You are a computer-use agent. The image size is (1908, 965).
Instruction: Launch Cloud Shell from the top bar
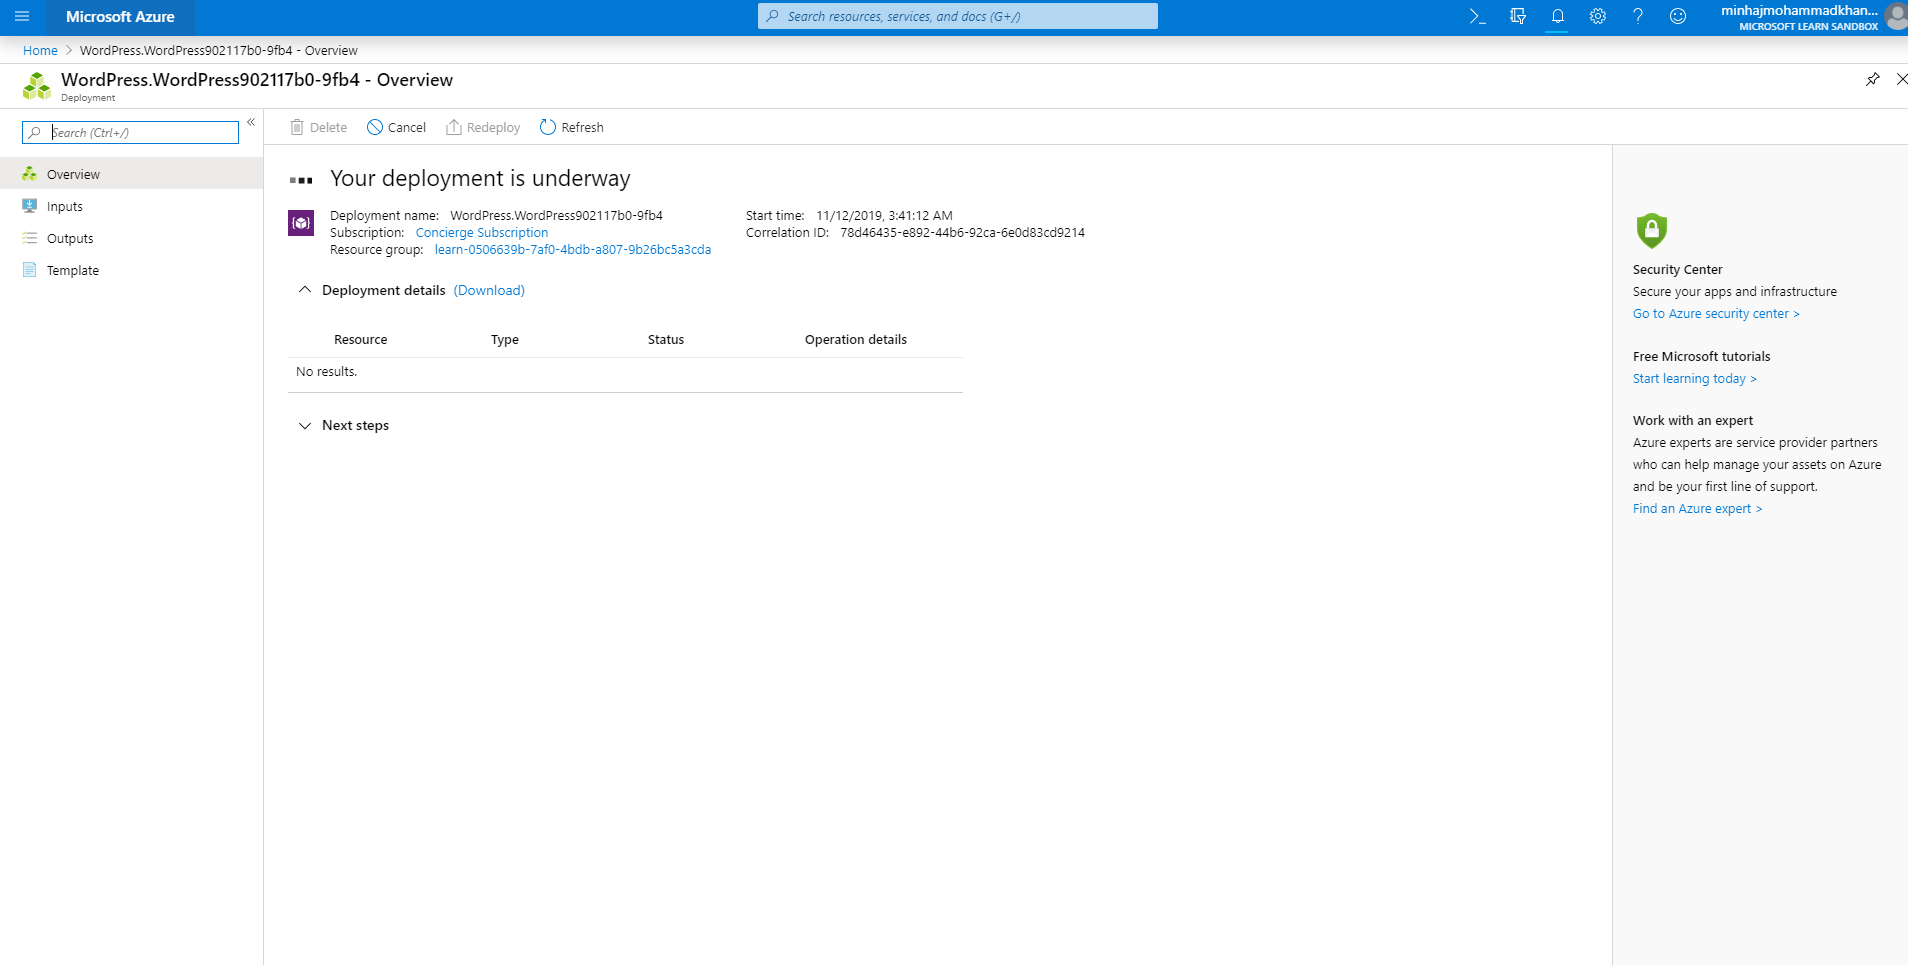point(1477,17)
